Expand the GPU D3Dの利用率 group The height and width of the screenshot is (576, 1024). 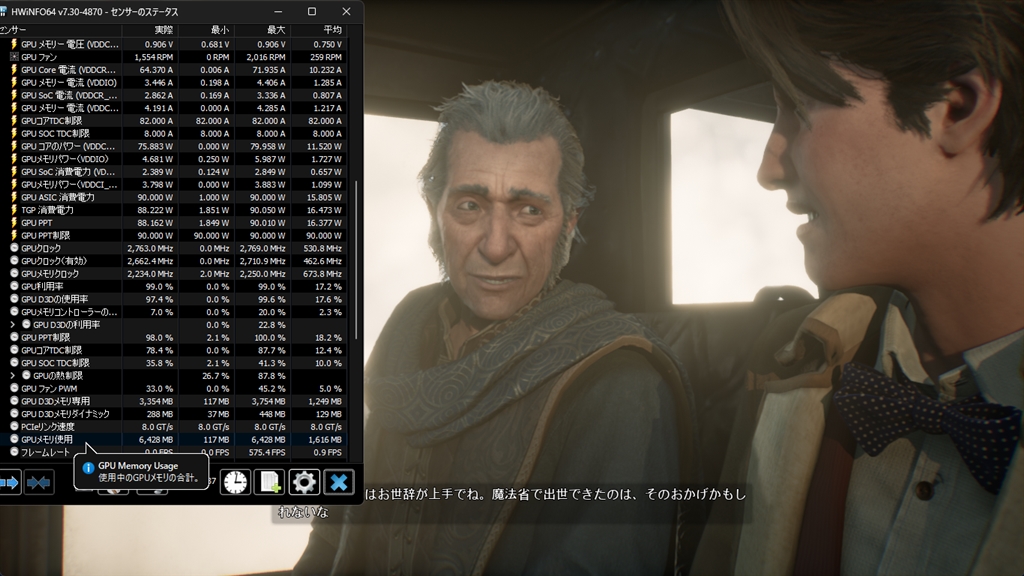click(12, 325)
